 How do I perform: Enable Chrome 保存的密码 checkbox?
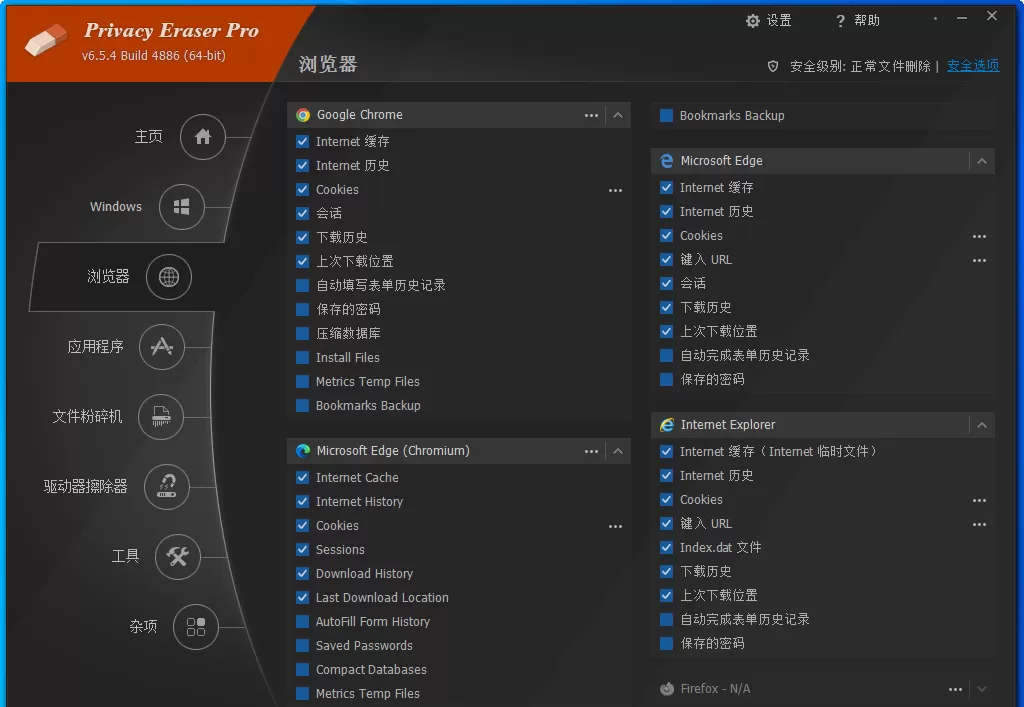tap(302, 309)
